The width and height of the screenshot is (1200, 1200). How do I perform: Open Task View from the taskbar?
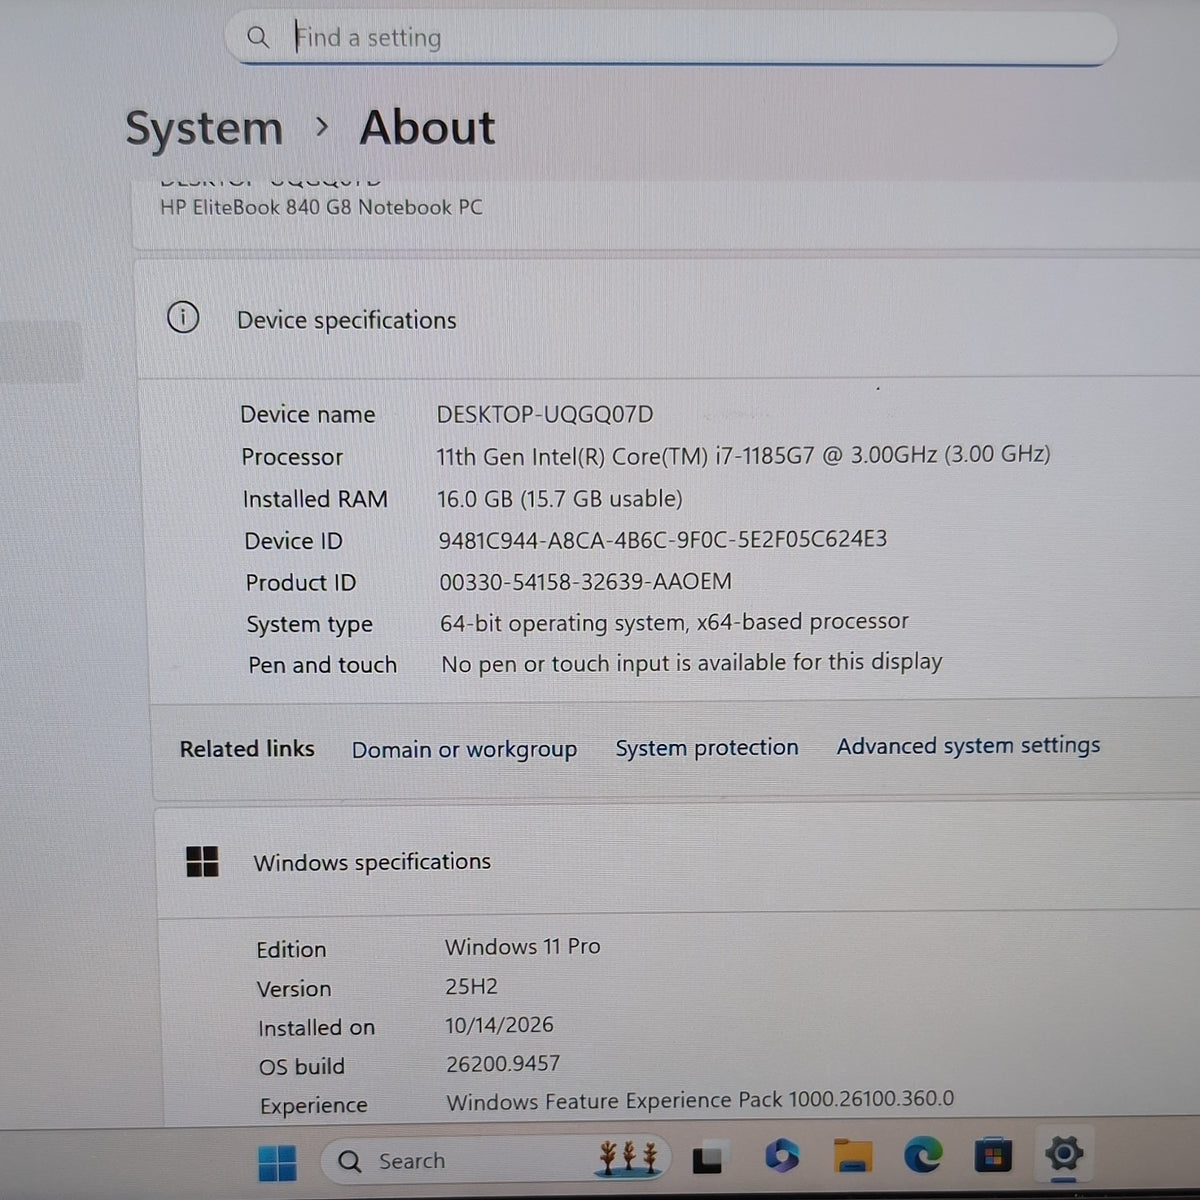[x=707, y=1158]
